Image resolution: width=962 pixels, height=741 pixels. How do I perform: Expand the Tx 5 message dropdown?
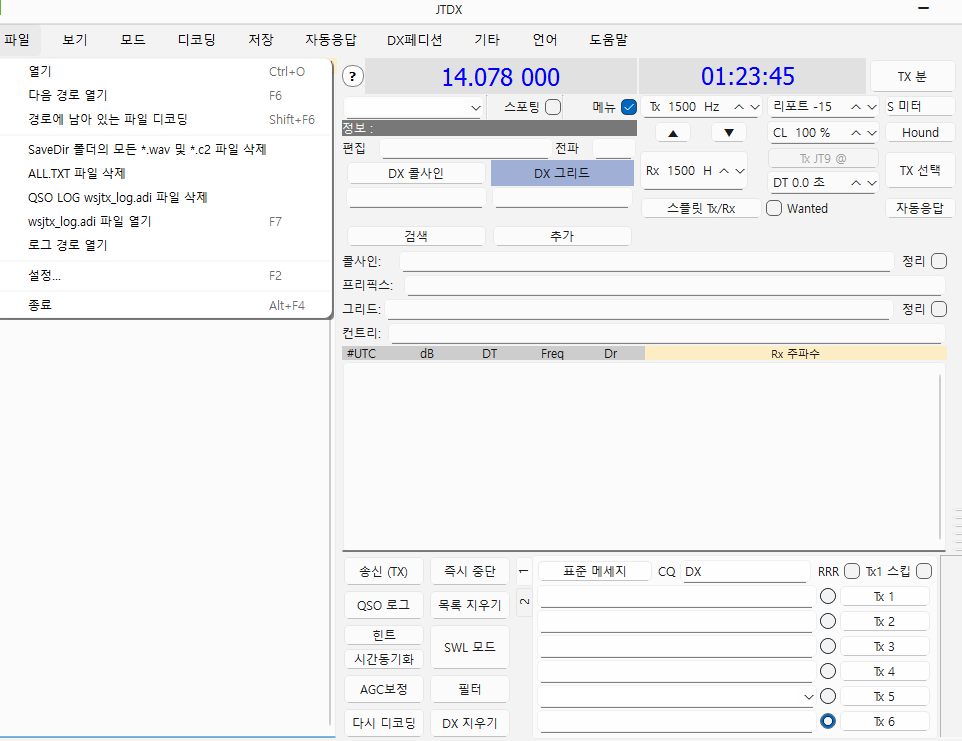(808, 697)
